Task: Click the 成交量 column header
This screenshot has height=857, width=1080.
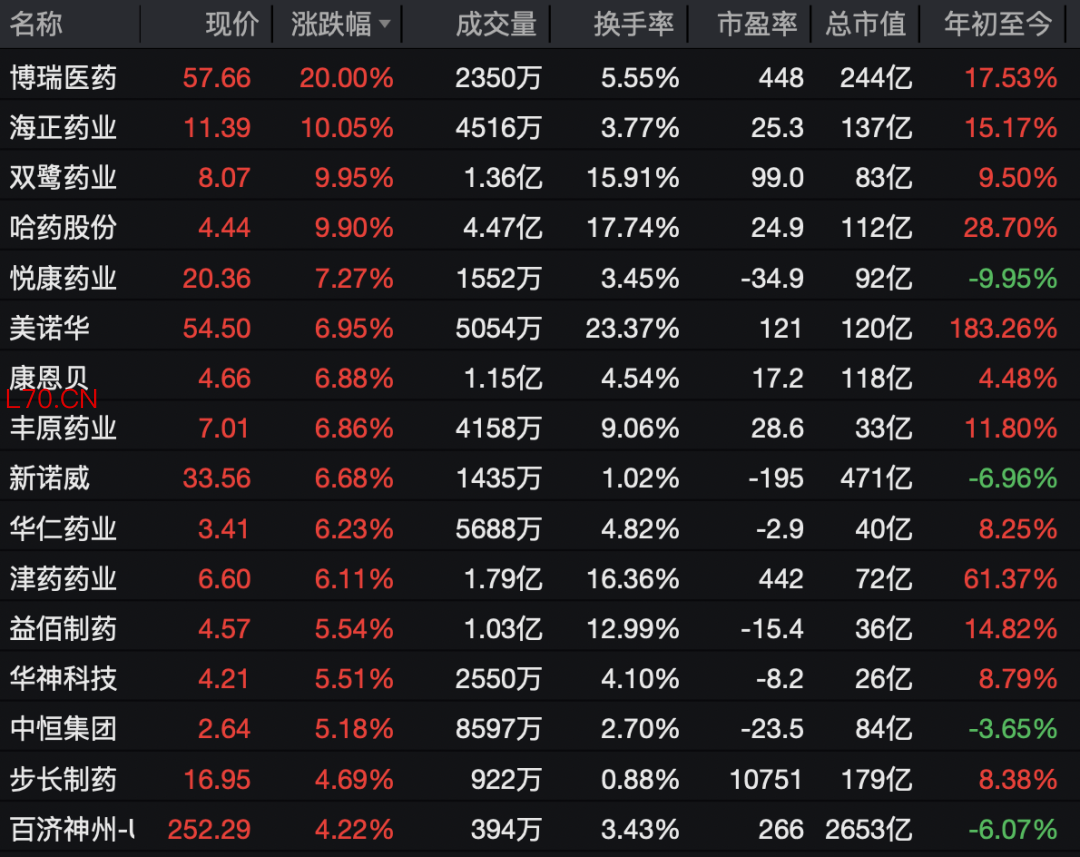Action: [496, 25]
